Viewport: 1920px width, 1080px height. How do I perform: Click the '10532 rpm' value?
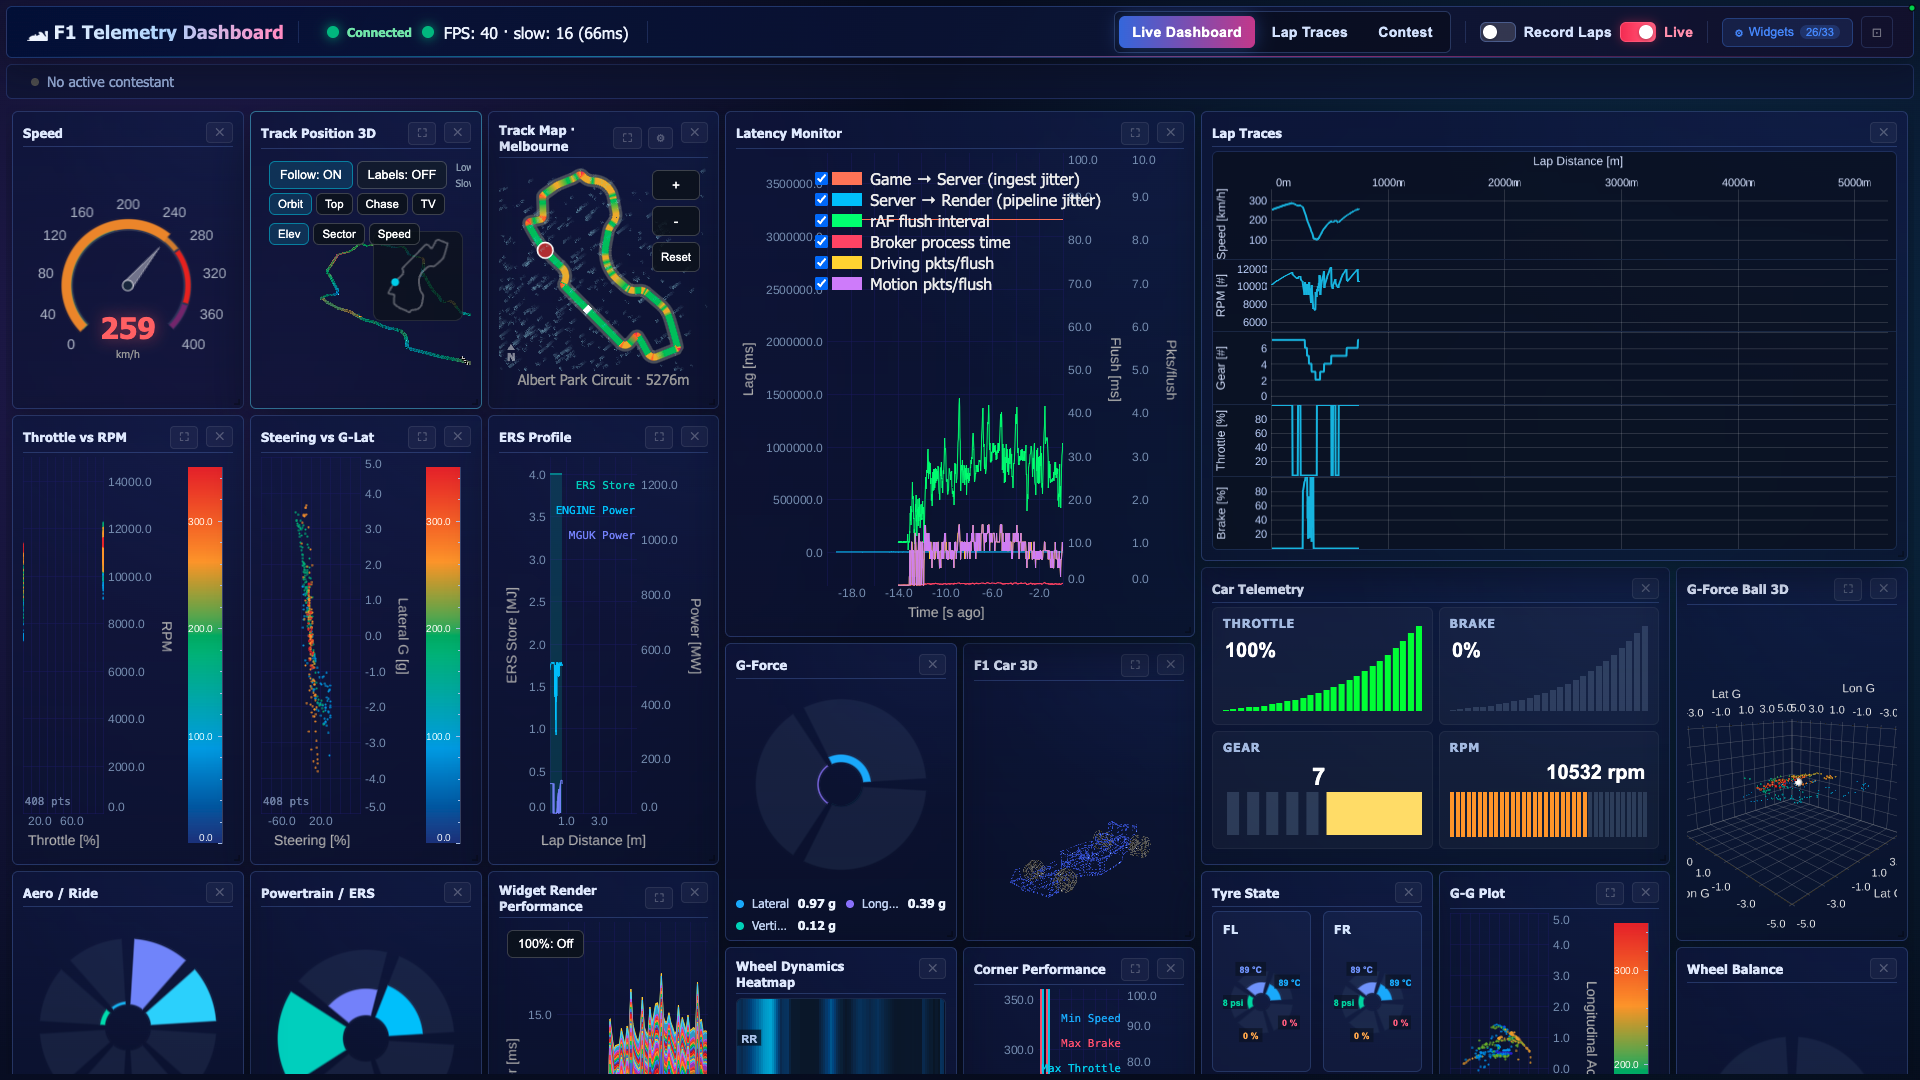pos(1595,772)
